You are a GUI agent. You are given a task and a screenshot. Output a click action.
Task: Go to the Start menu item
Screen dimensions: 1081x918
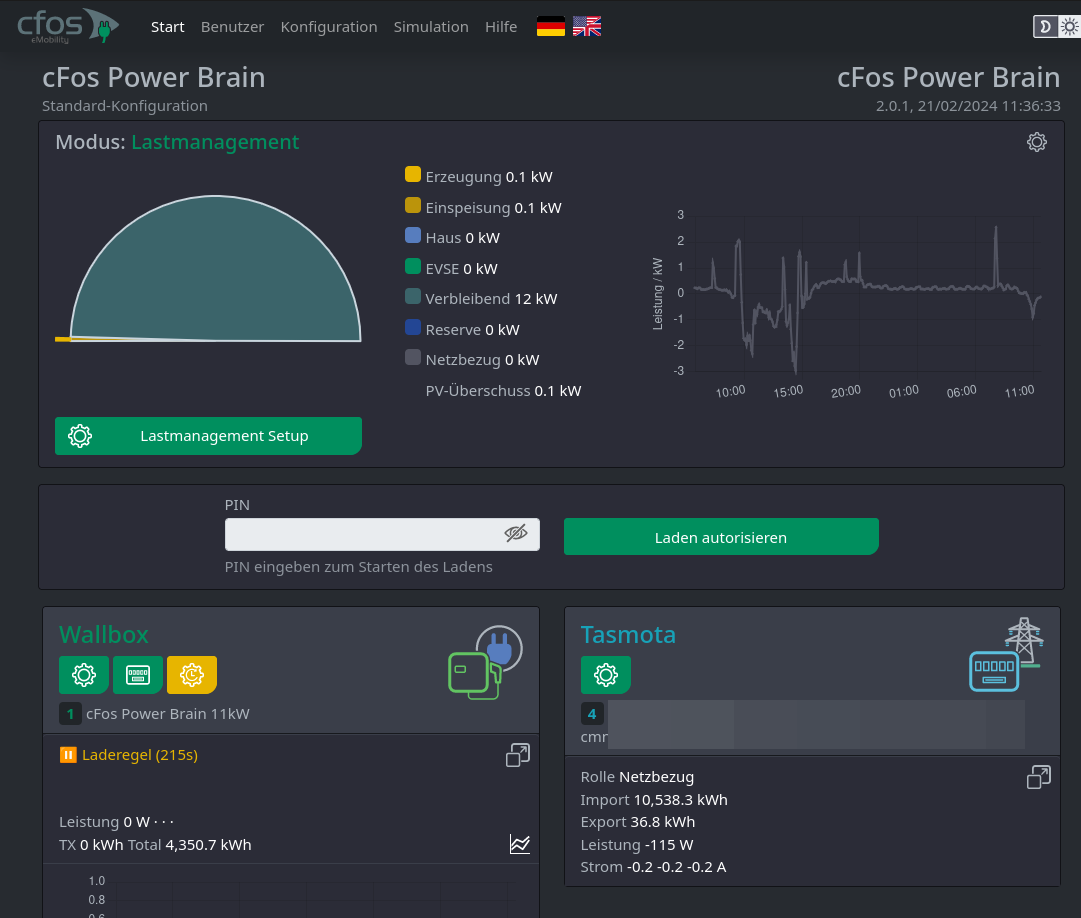coord(168,27)
